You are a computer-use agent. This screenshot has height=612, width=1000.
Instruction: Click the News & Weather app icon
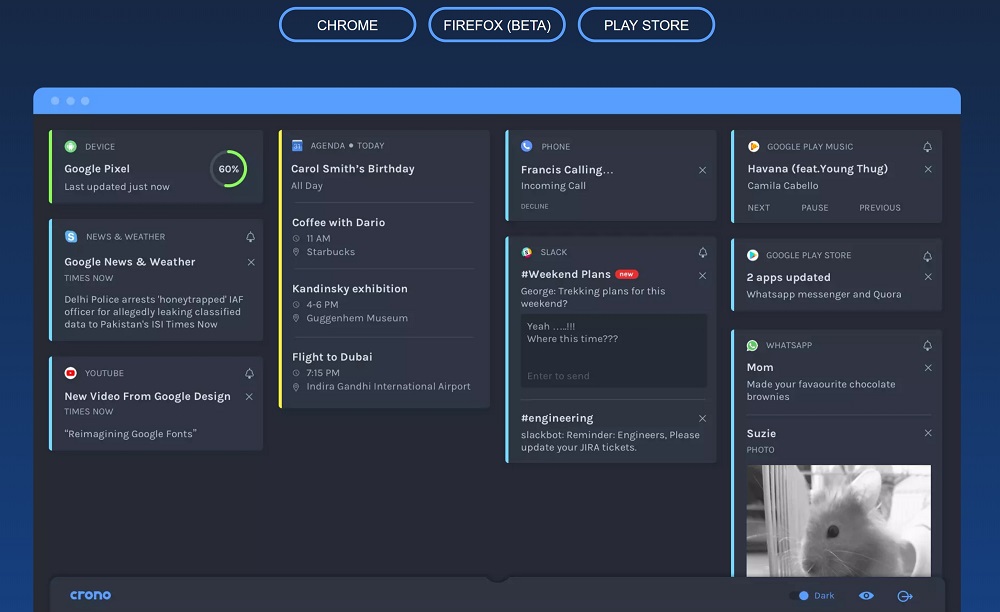coord(71,237)
